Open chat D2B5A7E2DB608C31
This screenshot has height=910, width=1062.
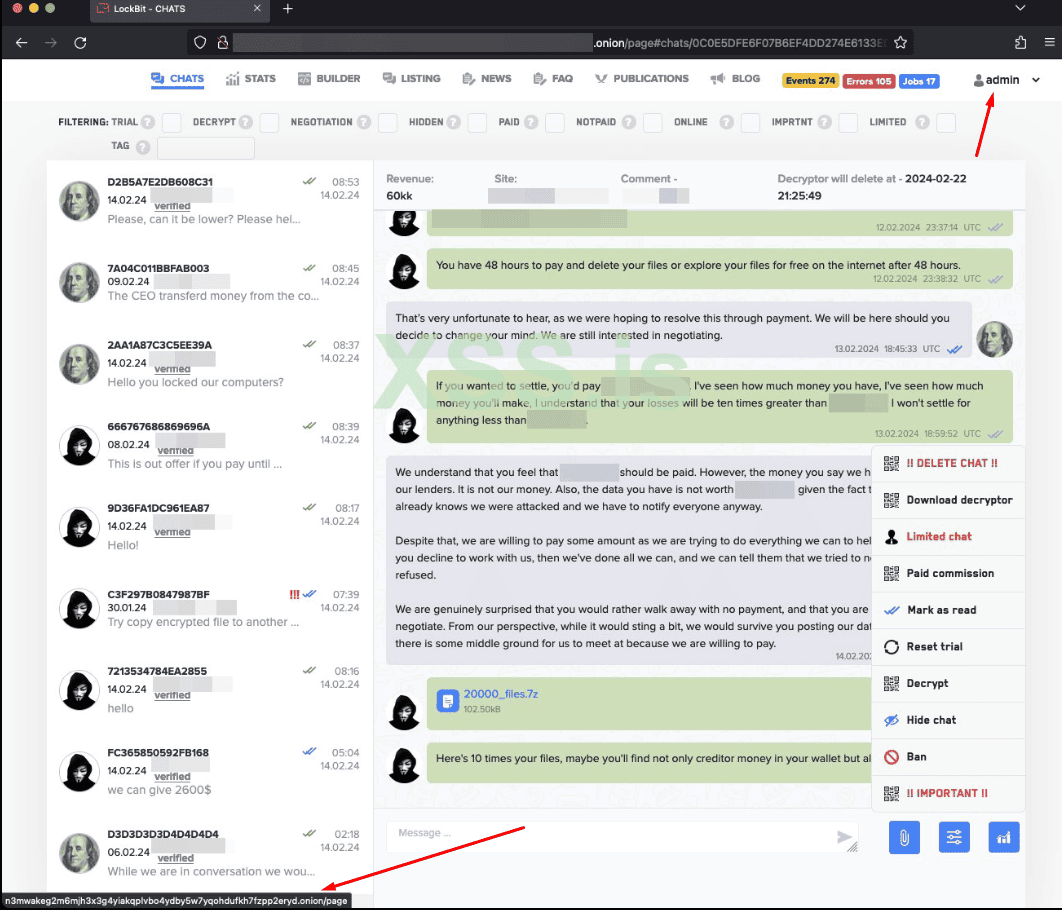(x=210, y=200)
